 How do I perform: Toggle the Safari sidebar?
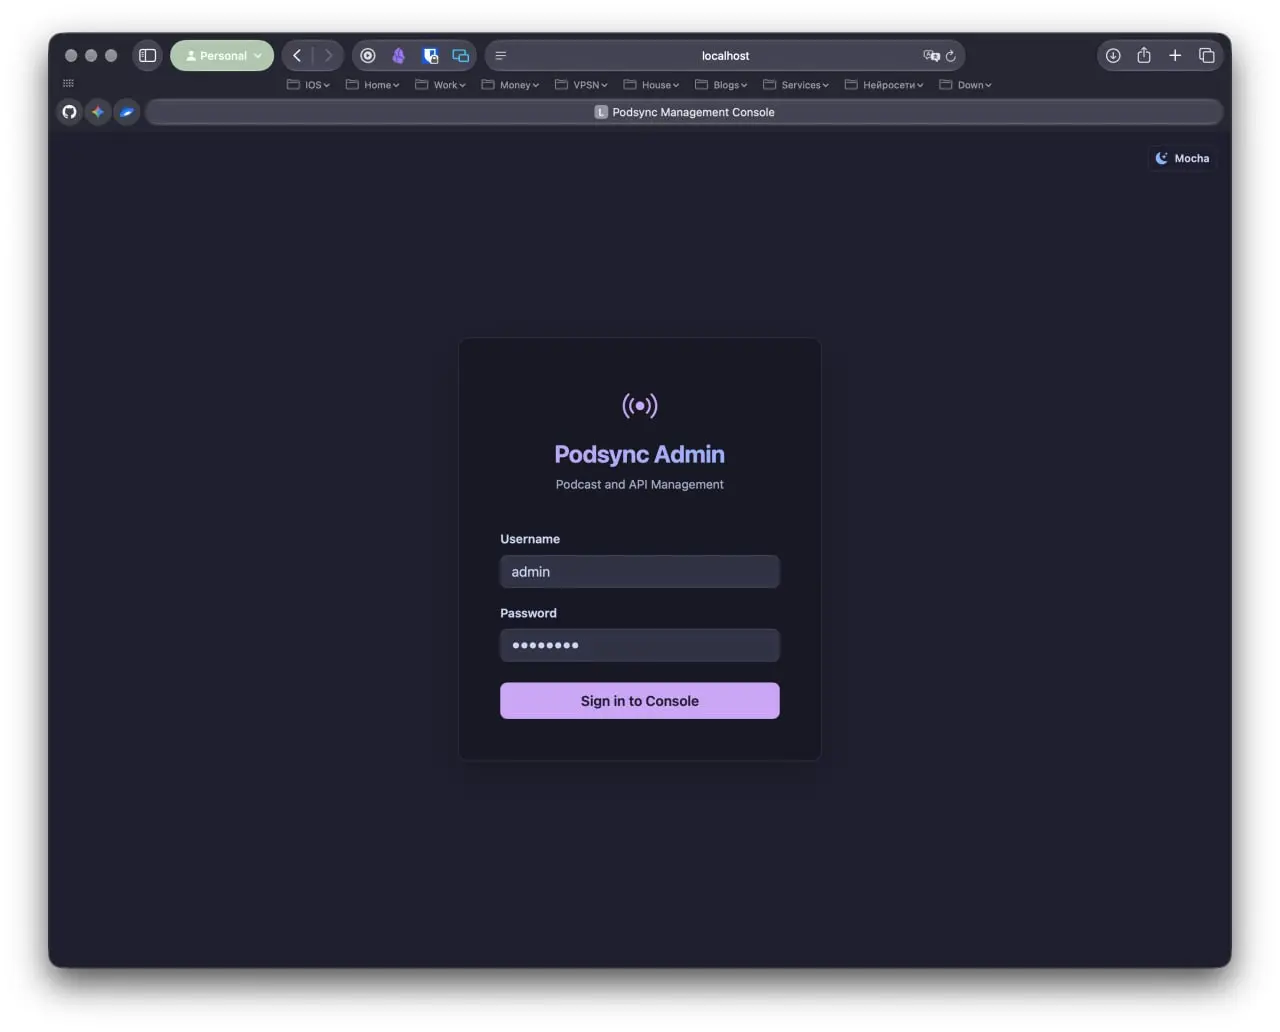pos(148,56)
